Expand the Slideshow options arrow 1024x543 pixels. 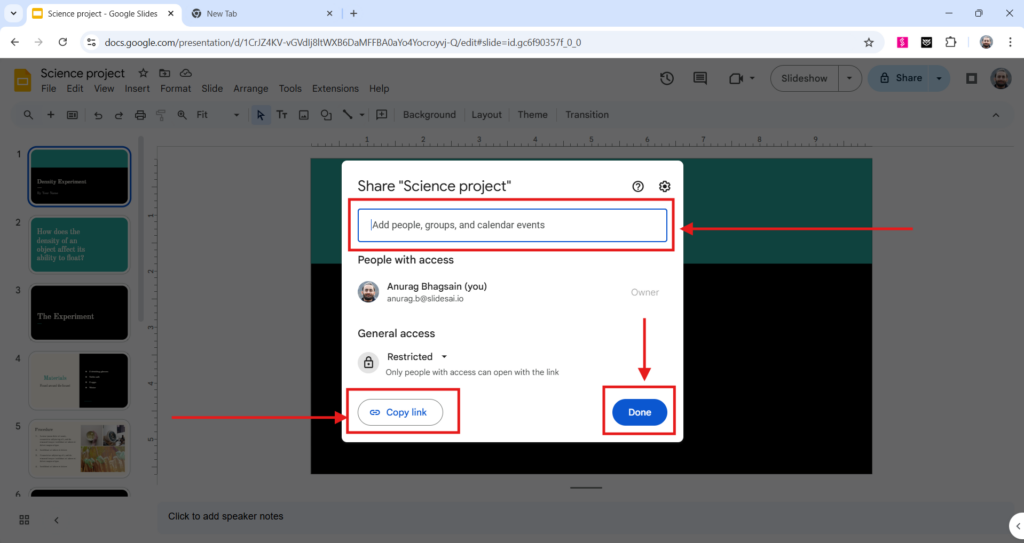849,78
